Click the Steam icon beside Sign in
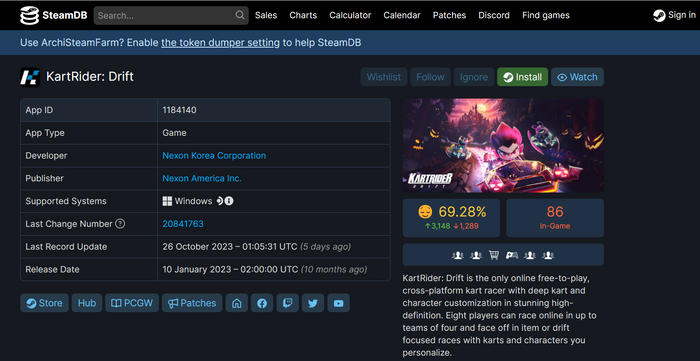Screen dimensions: 700x361 point(659,16)
